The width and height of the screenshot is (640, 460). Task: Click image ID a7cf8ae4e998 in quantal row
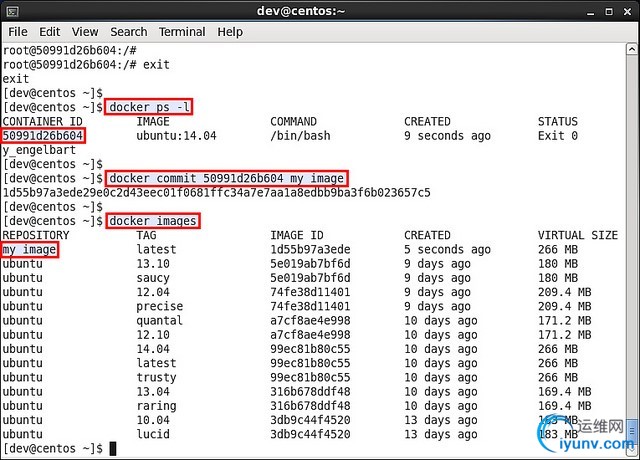[x=310, y=321]
